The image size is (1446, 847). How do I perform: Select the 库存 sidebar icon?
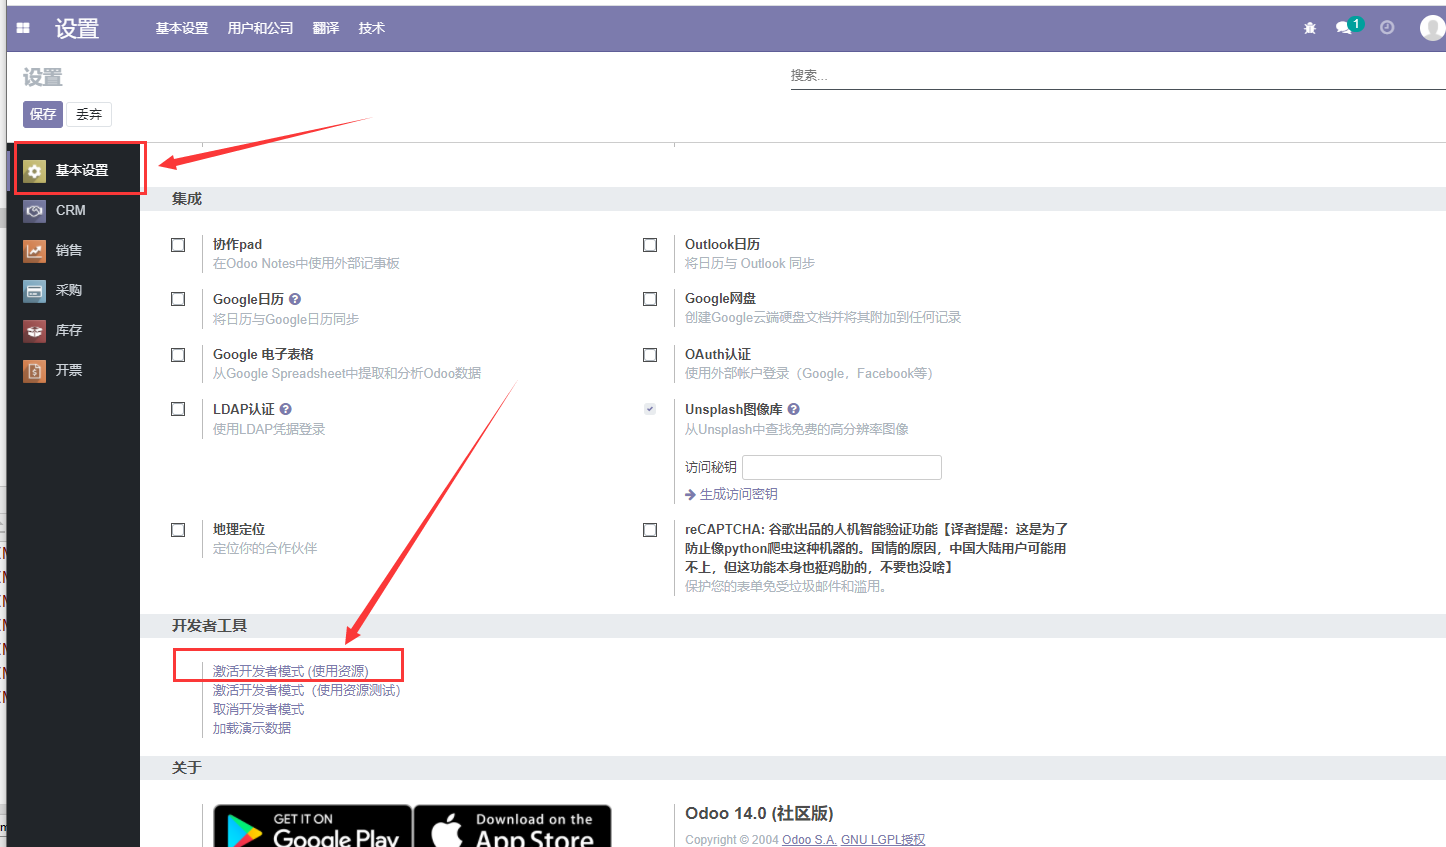34,330
